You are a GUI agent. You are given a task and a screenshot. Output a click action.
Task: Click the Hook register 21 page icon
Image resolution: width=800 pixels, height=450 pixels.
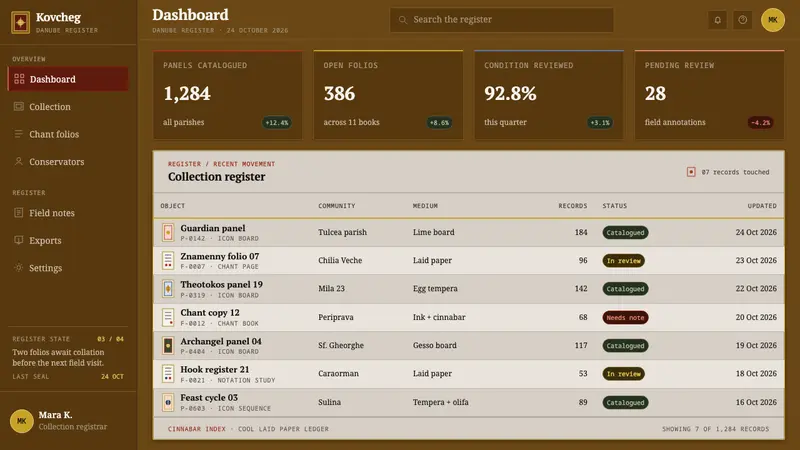[x=168, y=373]
